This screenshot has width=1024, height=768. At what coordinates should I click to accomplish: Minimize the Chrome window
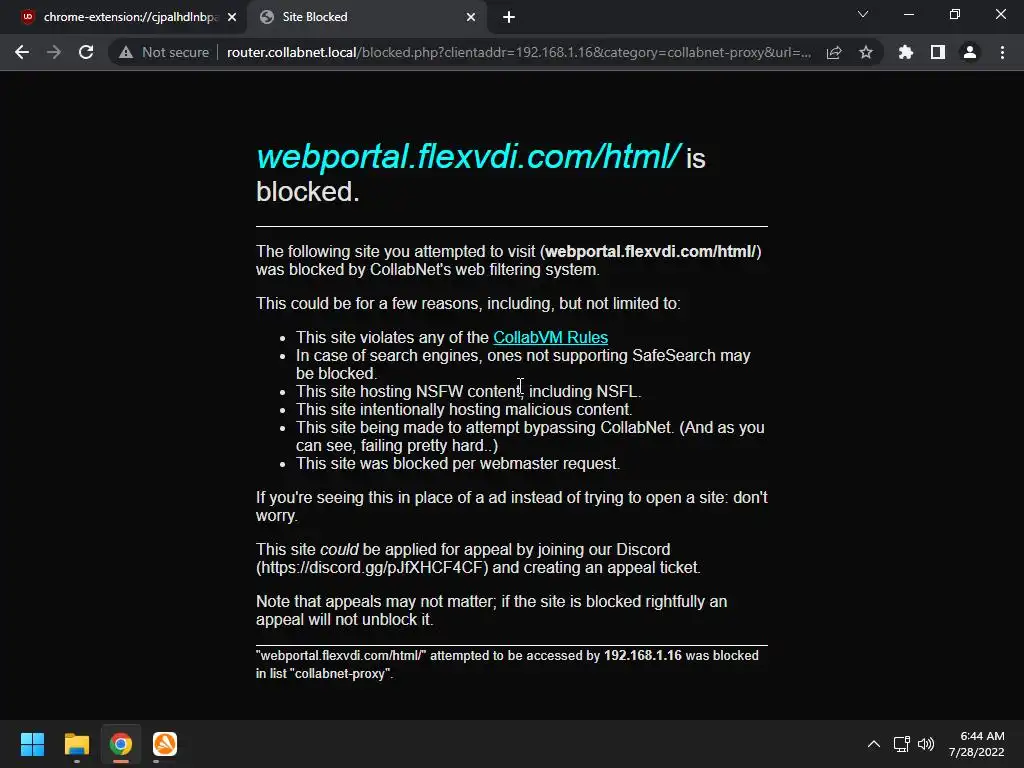coord(908,14)
